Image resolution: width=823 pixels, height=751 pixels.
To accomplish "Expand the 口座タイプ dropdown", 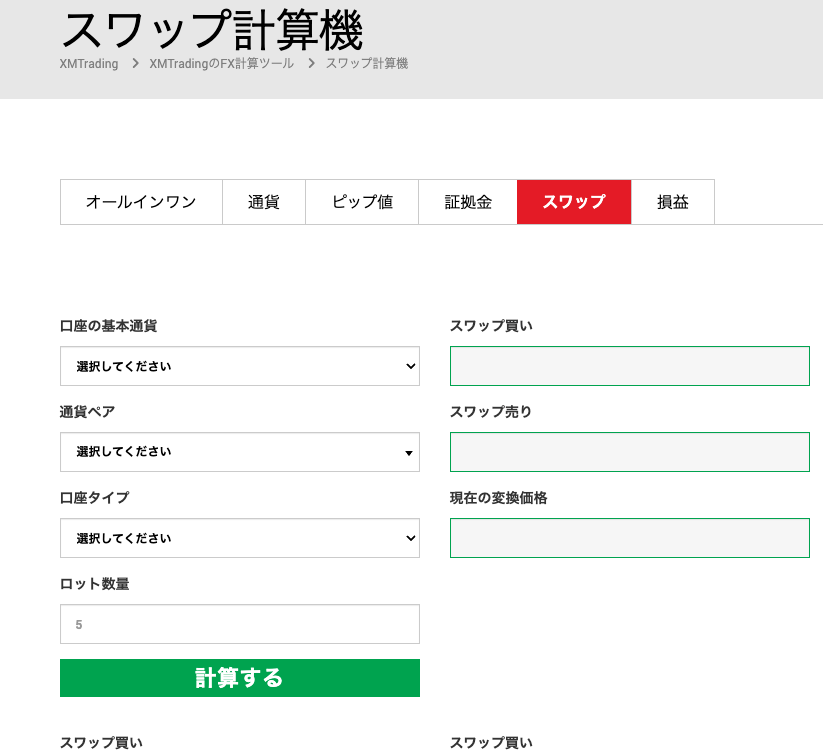I will pos(240,538).
